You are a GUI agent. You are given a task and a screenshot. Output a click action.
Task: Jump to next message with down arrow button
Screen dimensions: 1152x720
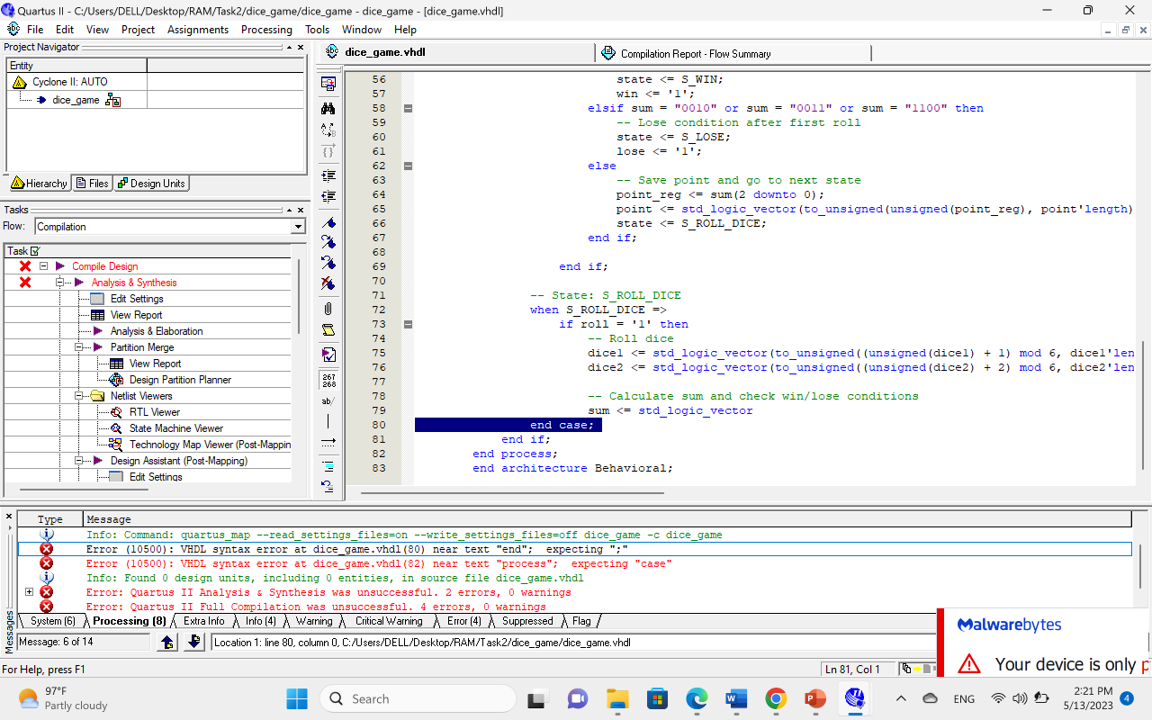(194, 642)
